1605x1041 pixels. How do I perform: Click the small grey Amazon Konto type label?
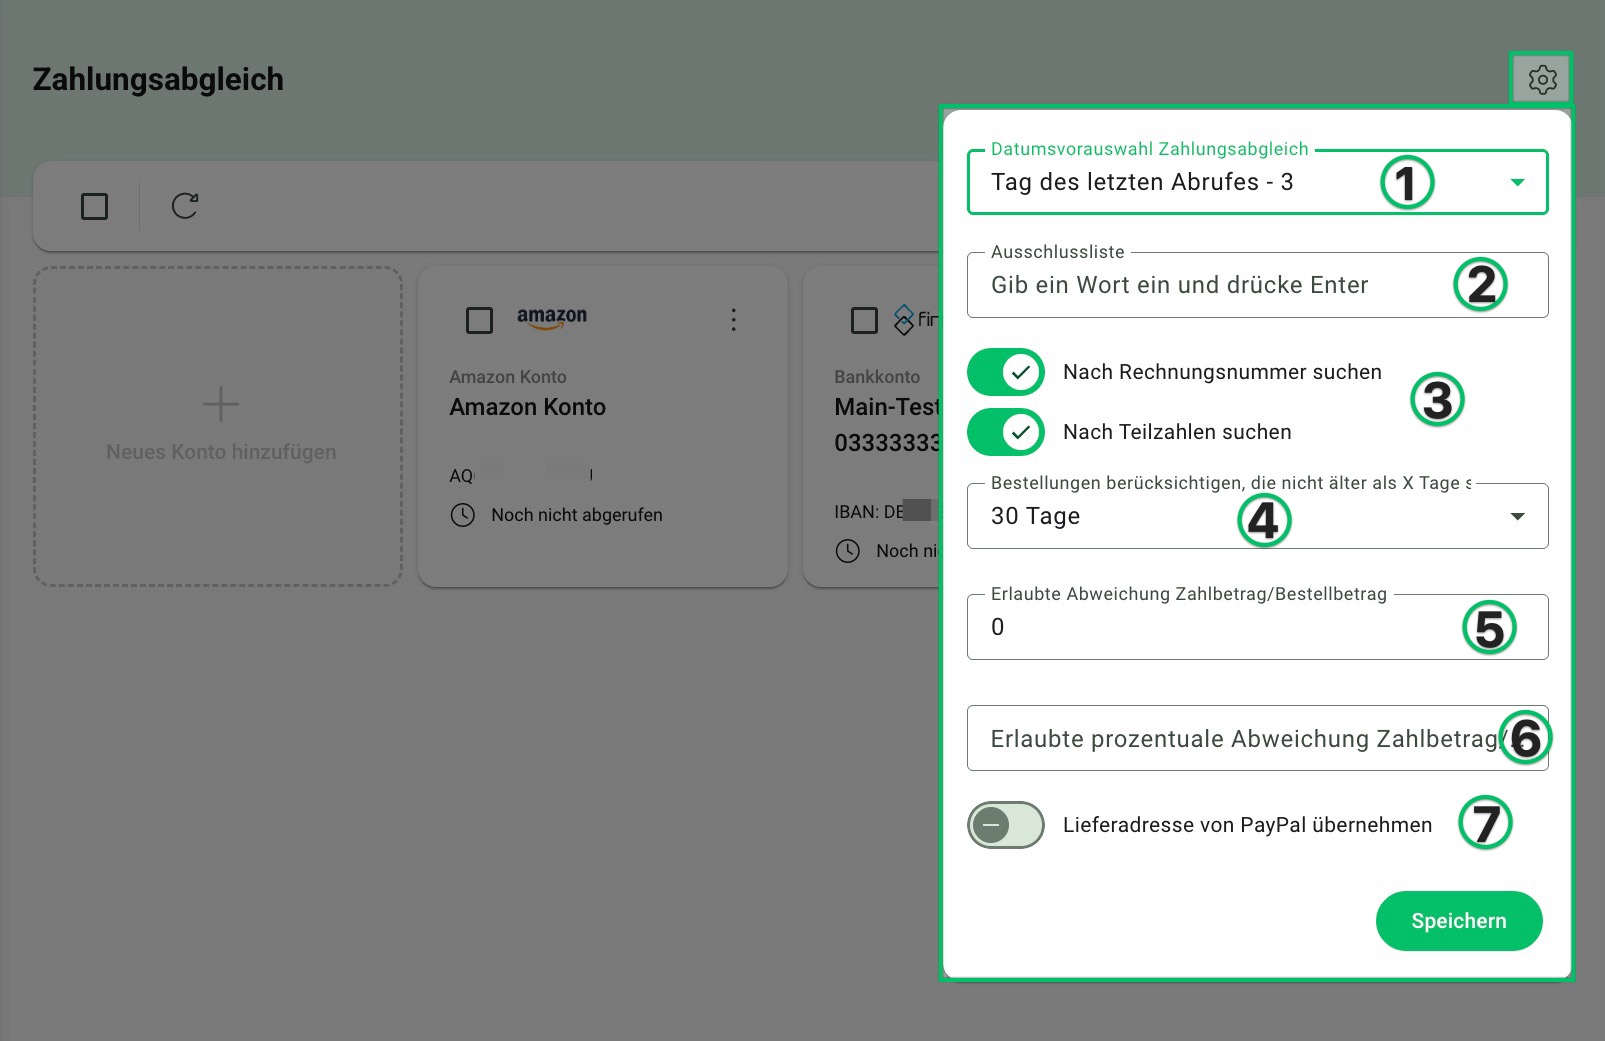click(x=508, y=377)
